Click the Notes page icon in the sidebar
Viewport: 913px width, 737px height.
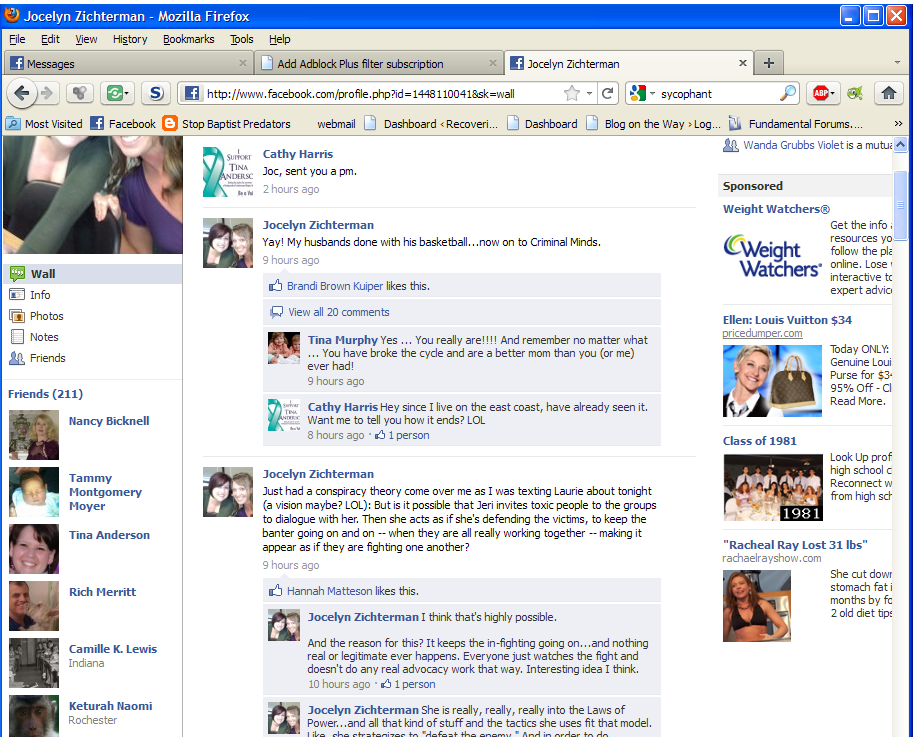click(x=17, y=336)
